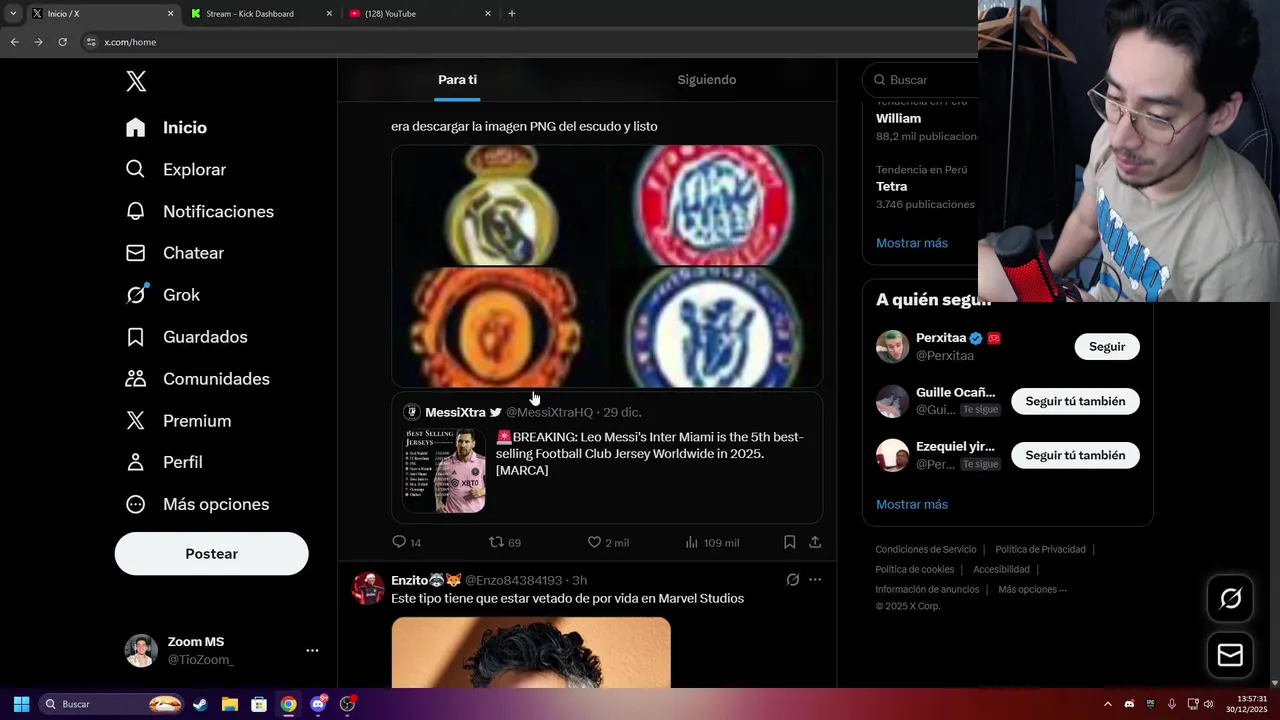This screenshot has width=1280, height=720.
Task: Open Política de Privacidad link
Action: click(x=1040, y=550)
